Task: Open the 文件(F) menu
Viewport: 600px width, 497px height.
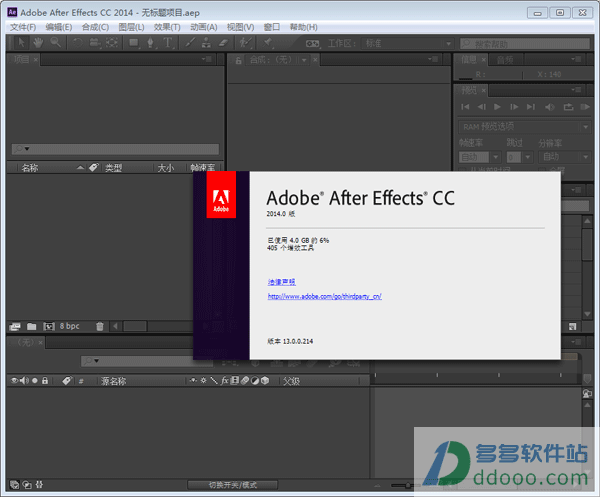Action: [23, 27]
